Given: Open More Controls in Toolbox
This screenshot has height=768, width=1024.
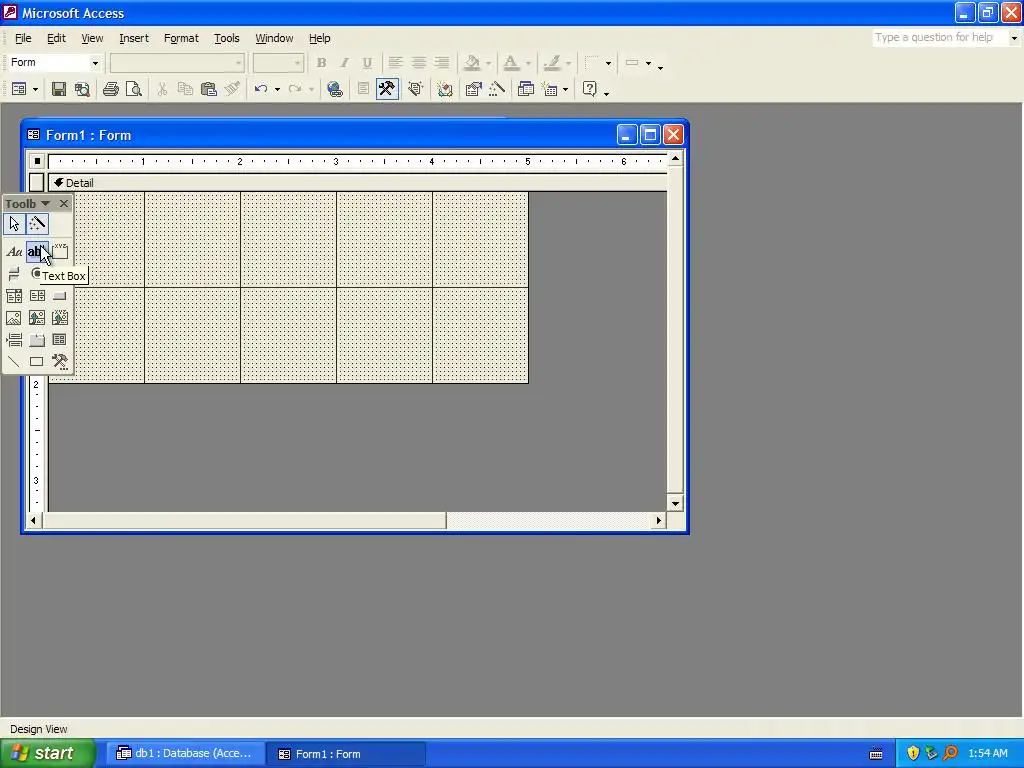Looking at the screenshot, I should pyautogui.click(x=60, y=361).
